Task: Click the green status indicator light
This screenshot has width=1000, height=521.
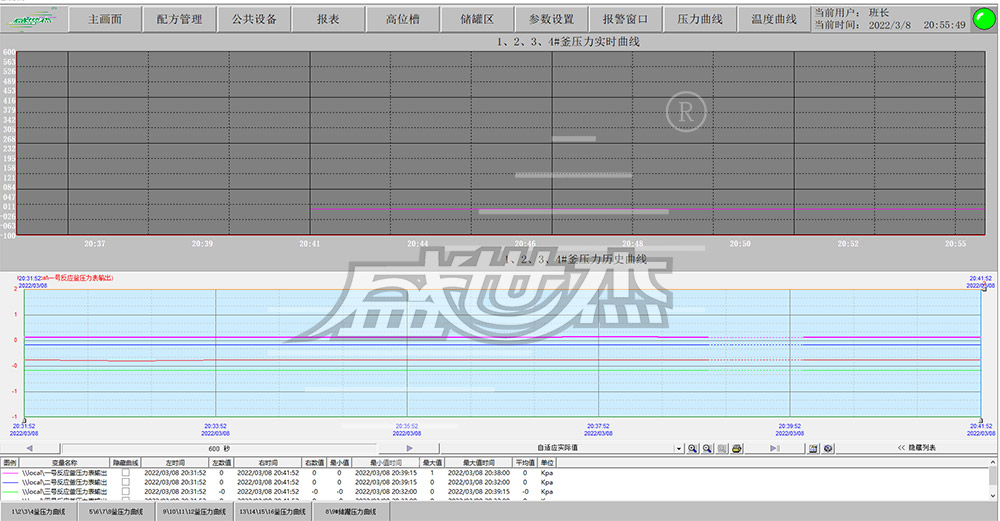Action: pos(983,19)
